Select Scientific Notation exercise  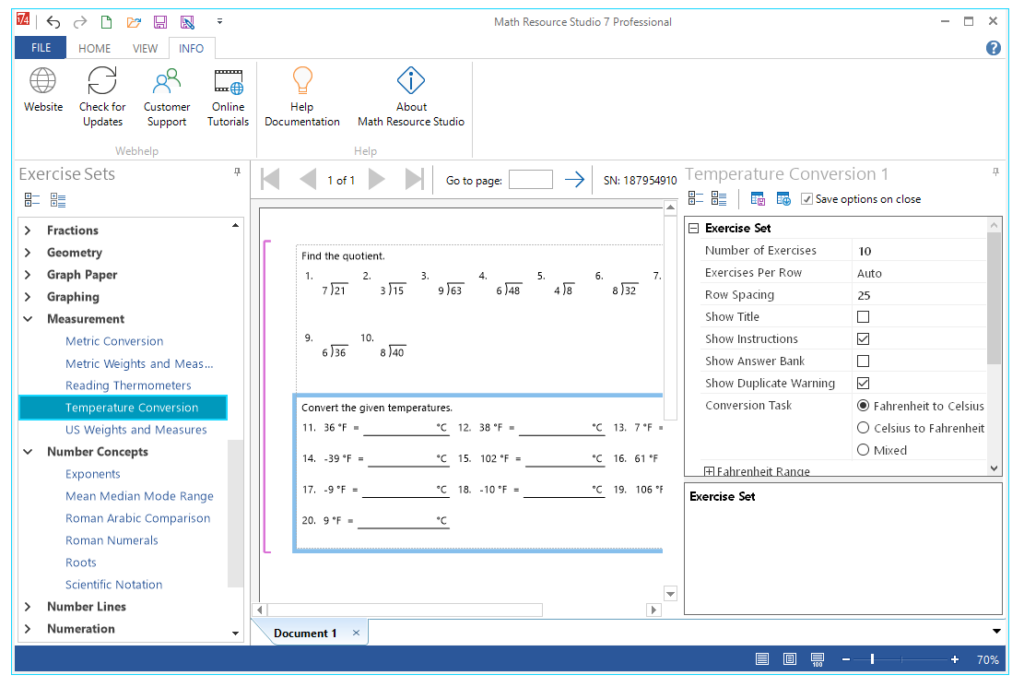pos(114,584)
